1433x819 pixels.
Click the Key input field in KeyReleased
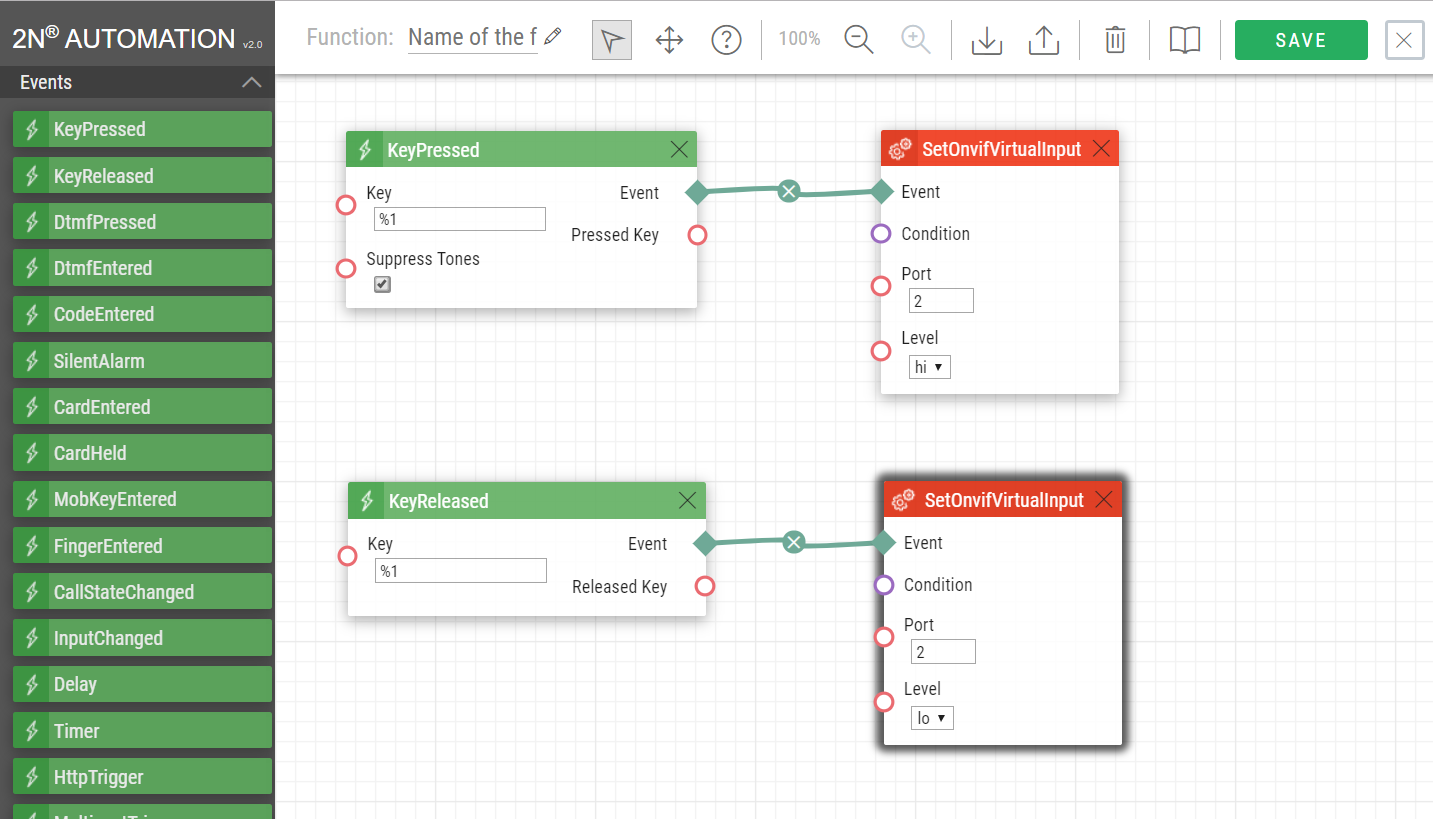[x=461, y=571]
